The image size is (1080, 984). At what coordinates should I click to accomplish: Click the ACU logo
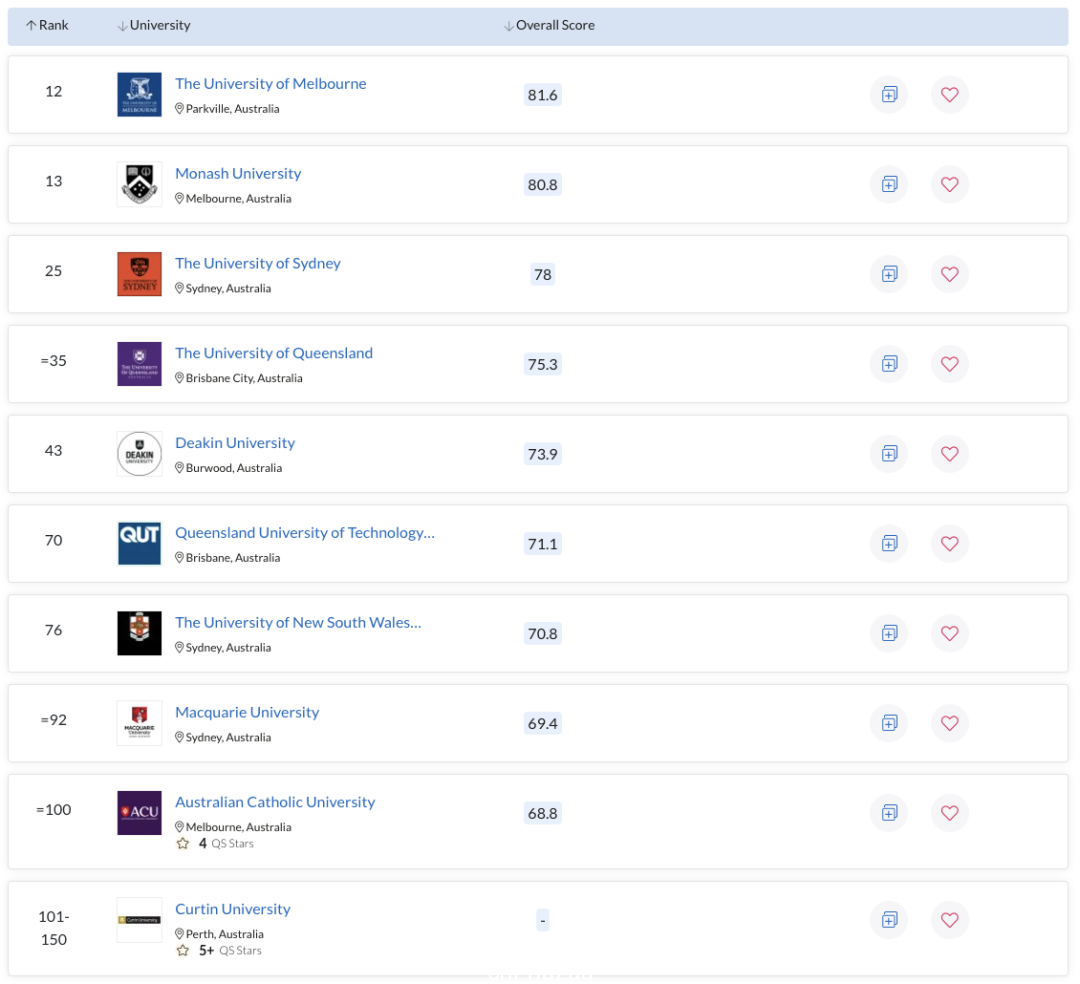139,813
